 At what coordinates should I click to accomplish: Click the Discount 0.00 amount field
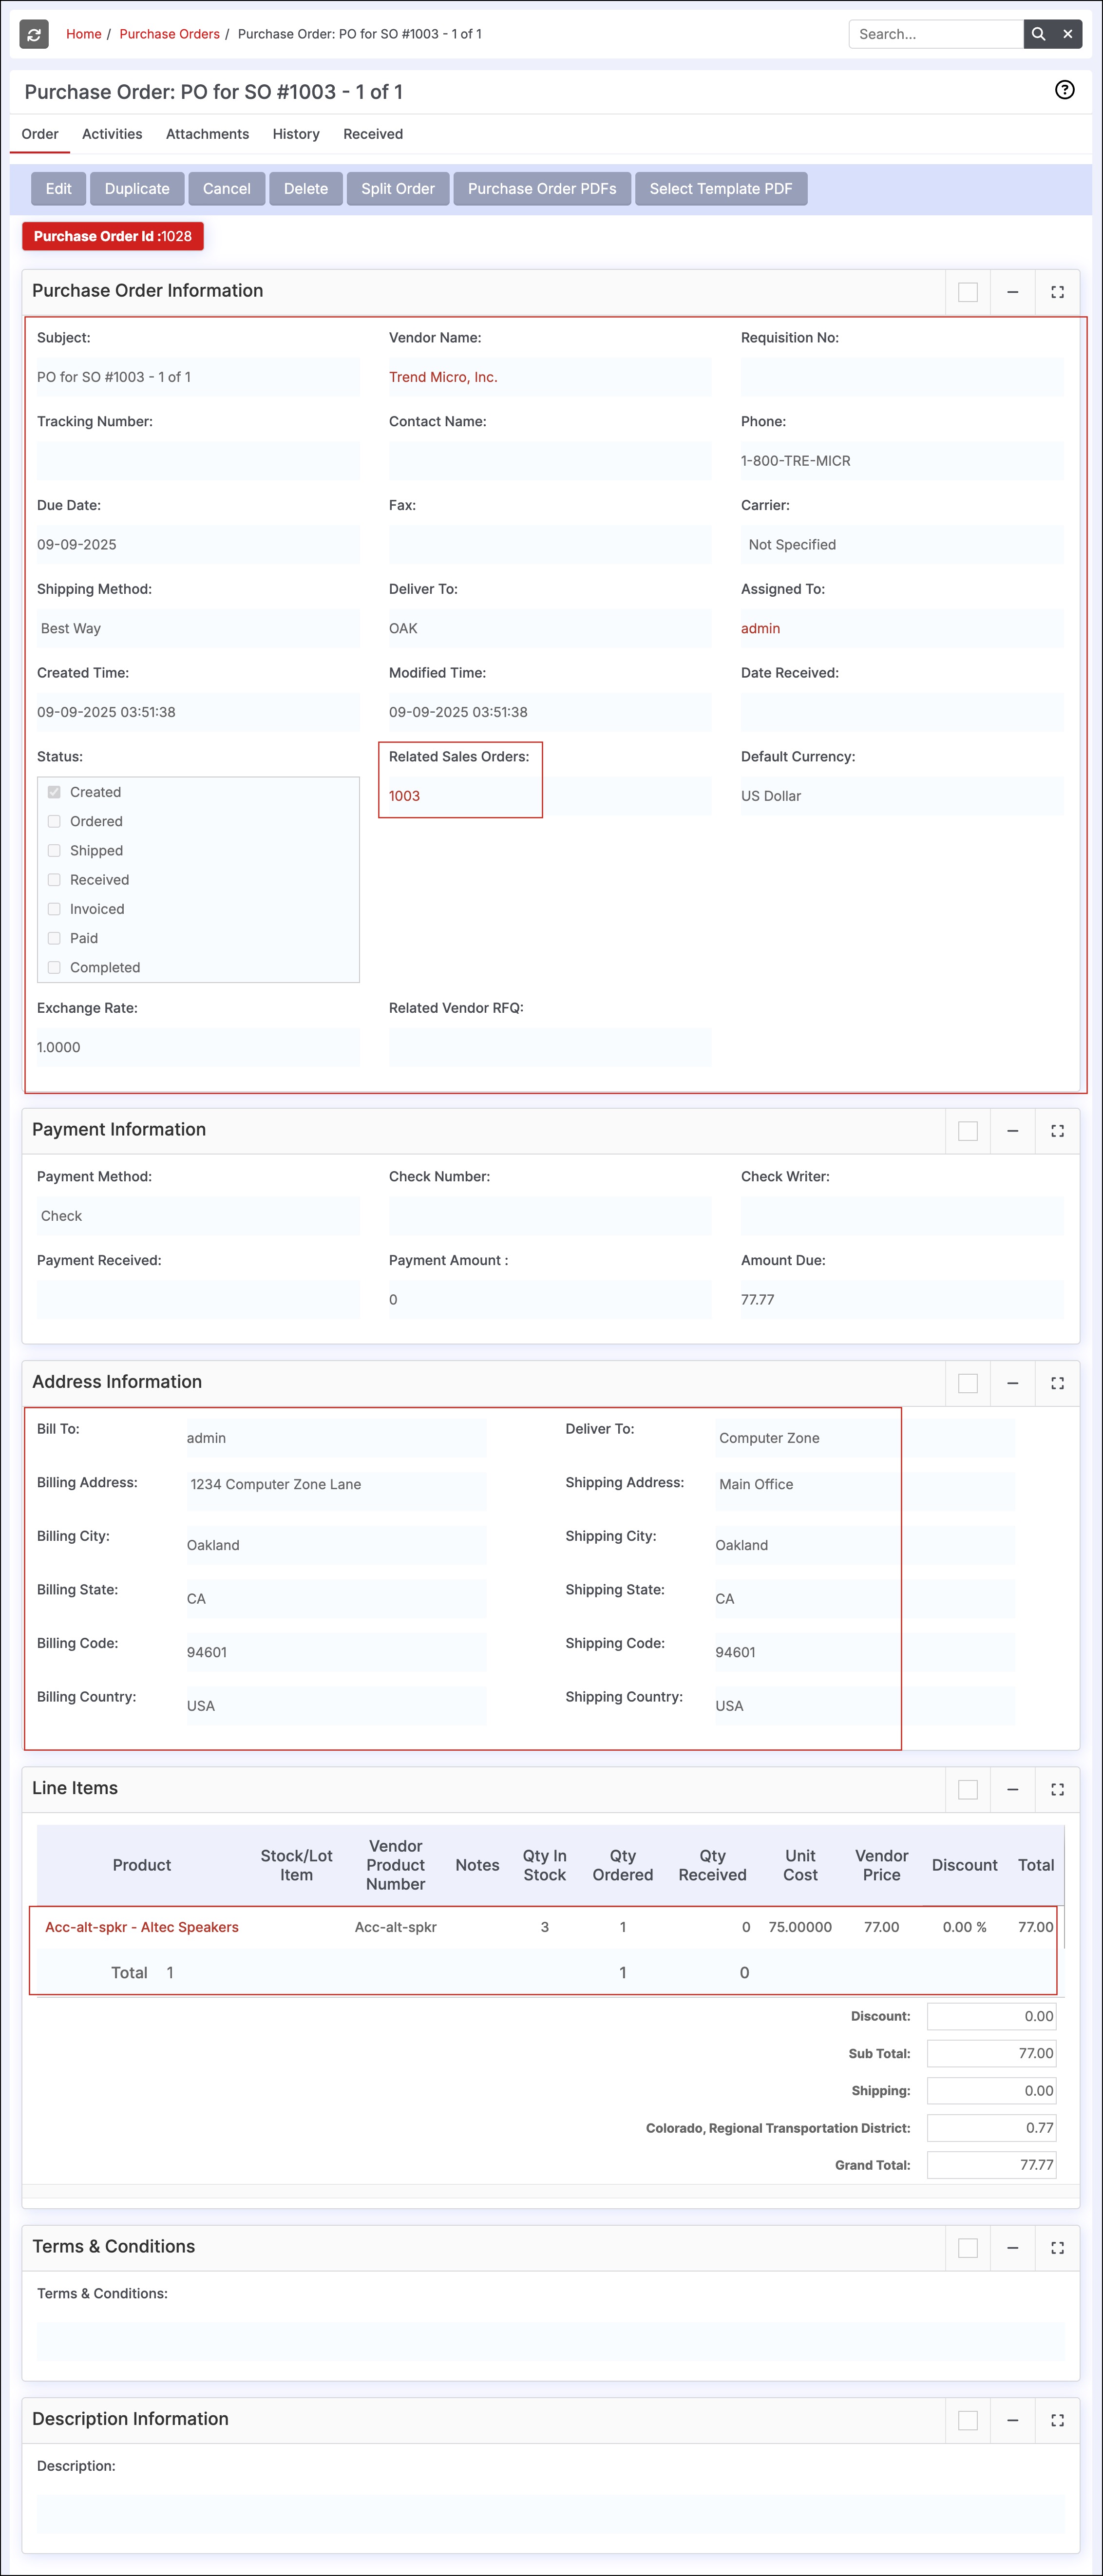click(991, 2016)
